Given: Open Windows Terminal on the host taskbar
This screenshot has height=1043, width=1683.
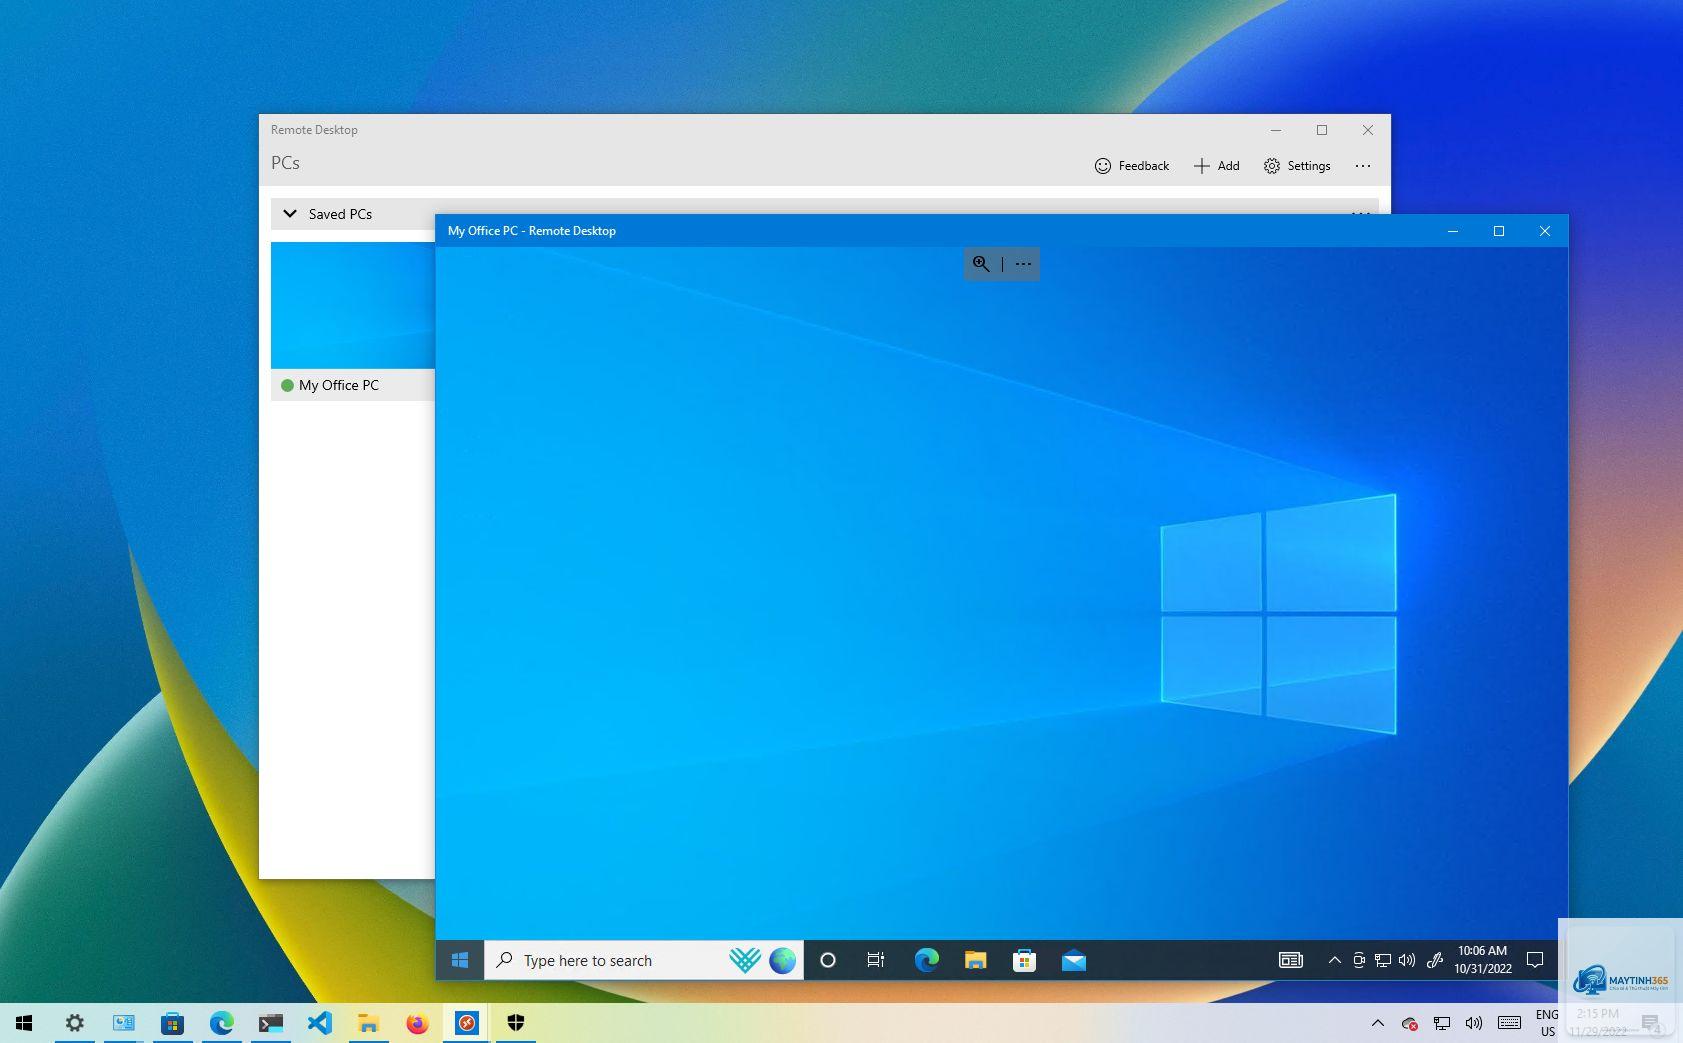Looking at the screenshot, I should point(270,1023).
